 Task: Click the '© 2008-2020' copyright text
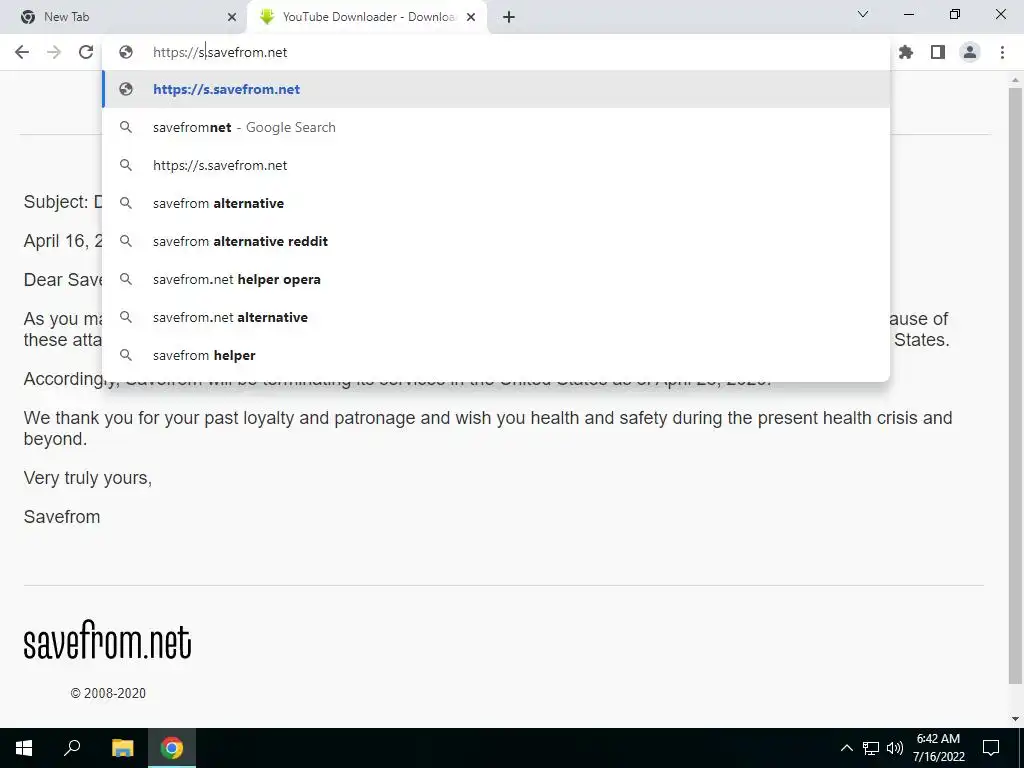(x=108, y=693)
